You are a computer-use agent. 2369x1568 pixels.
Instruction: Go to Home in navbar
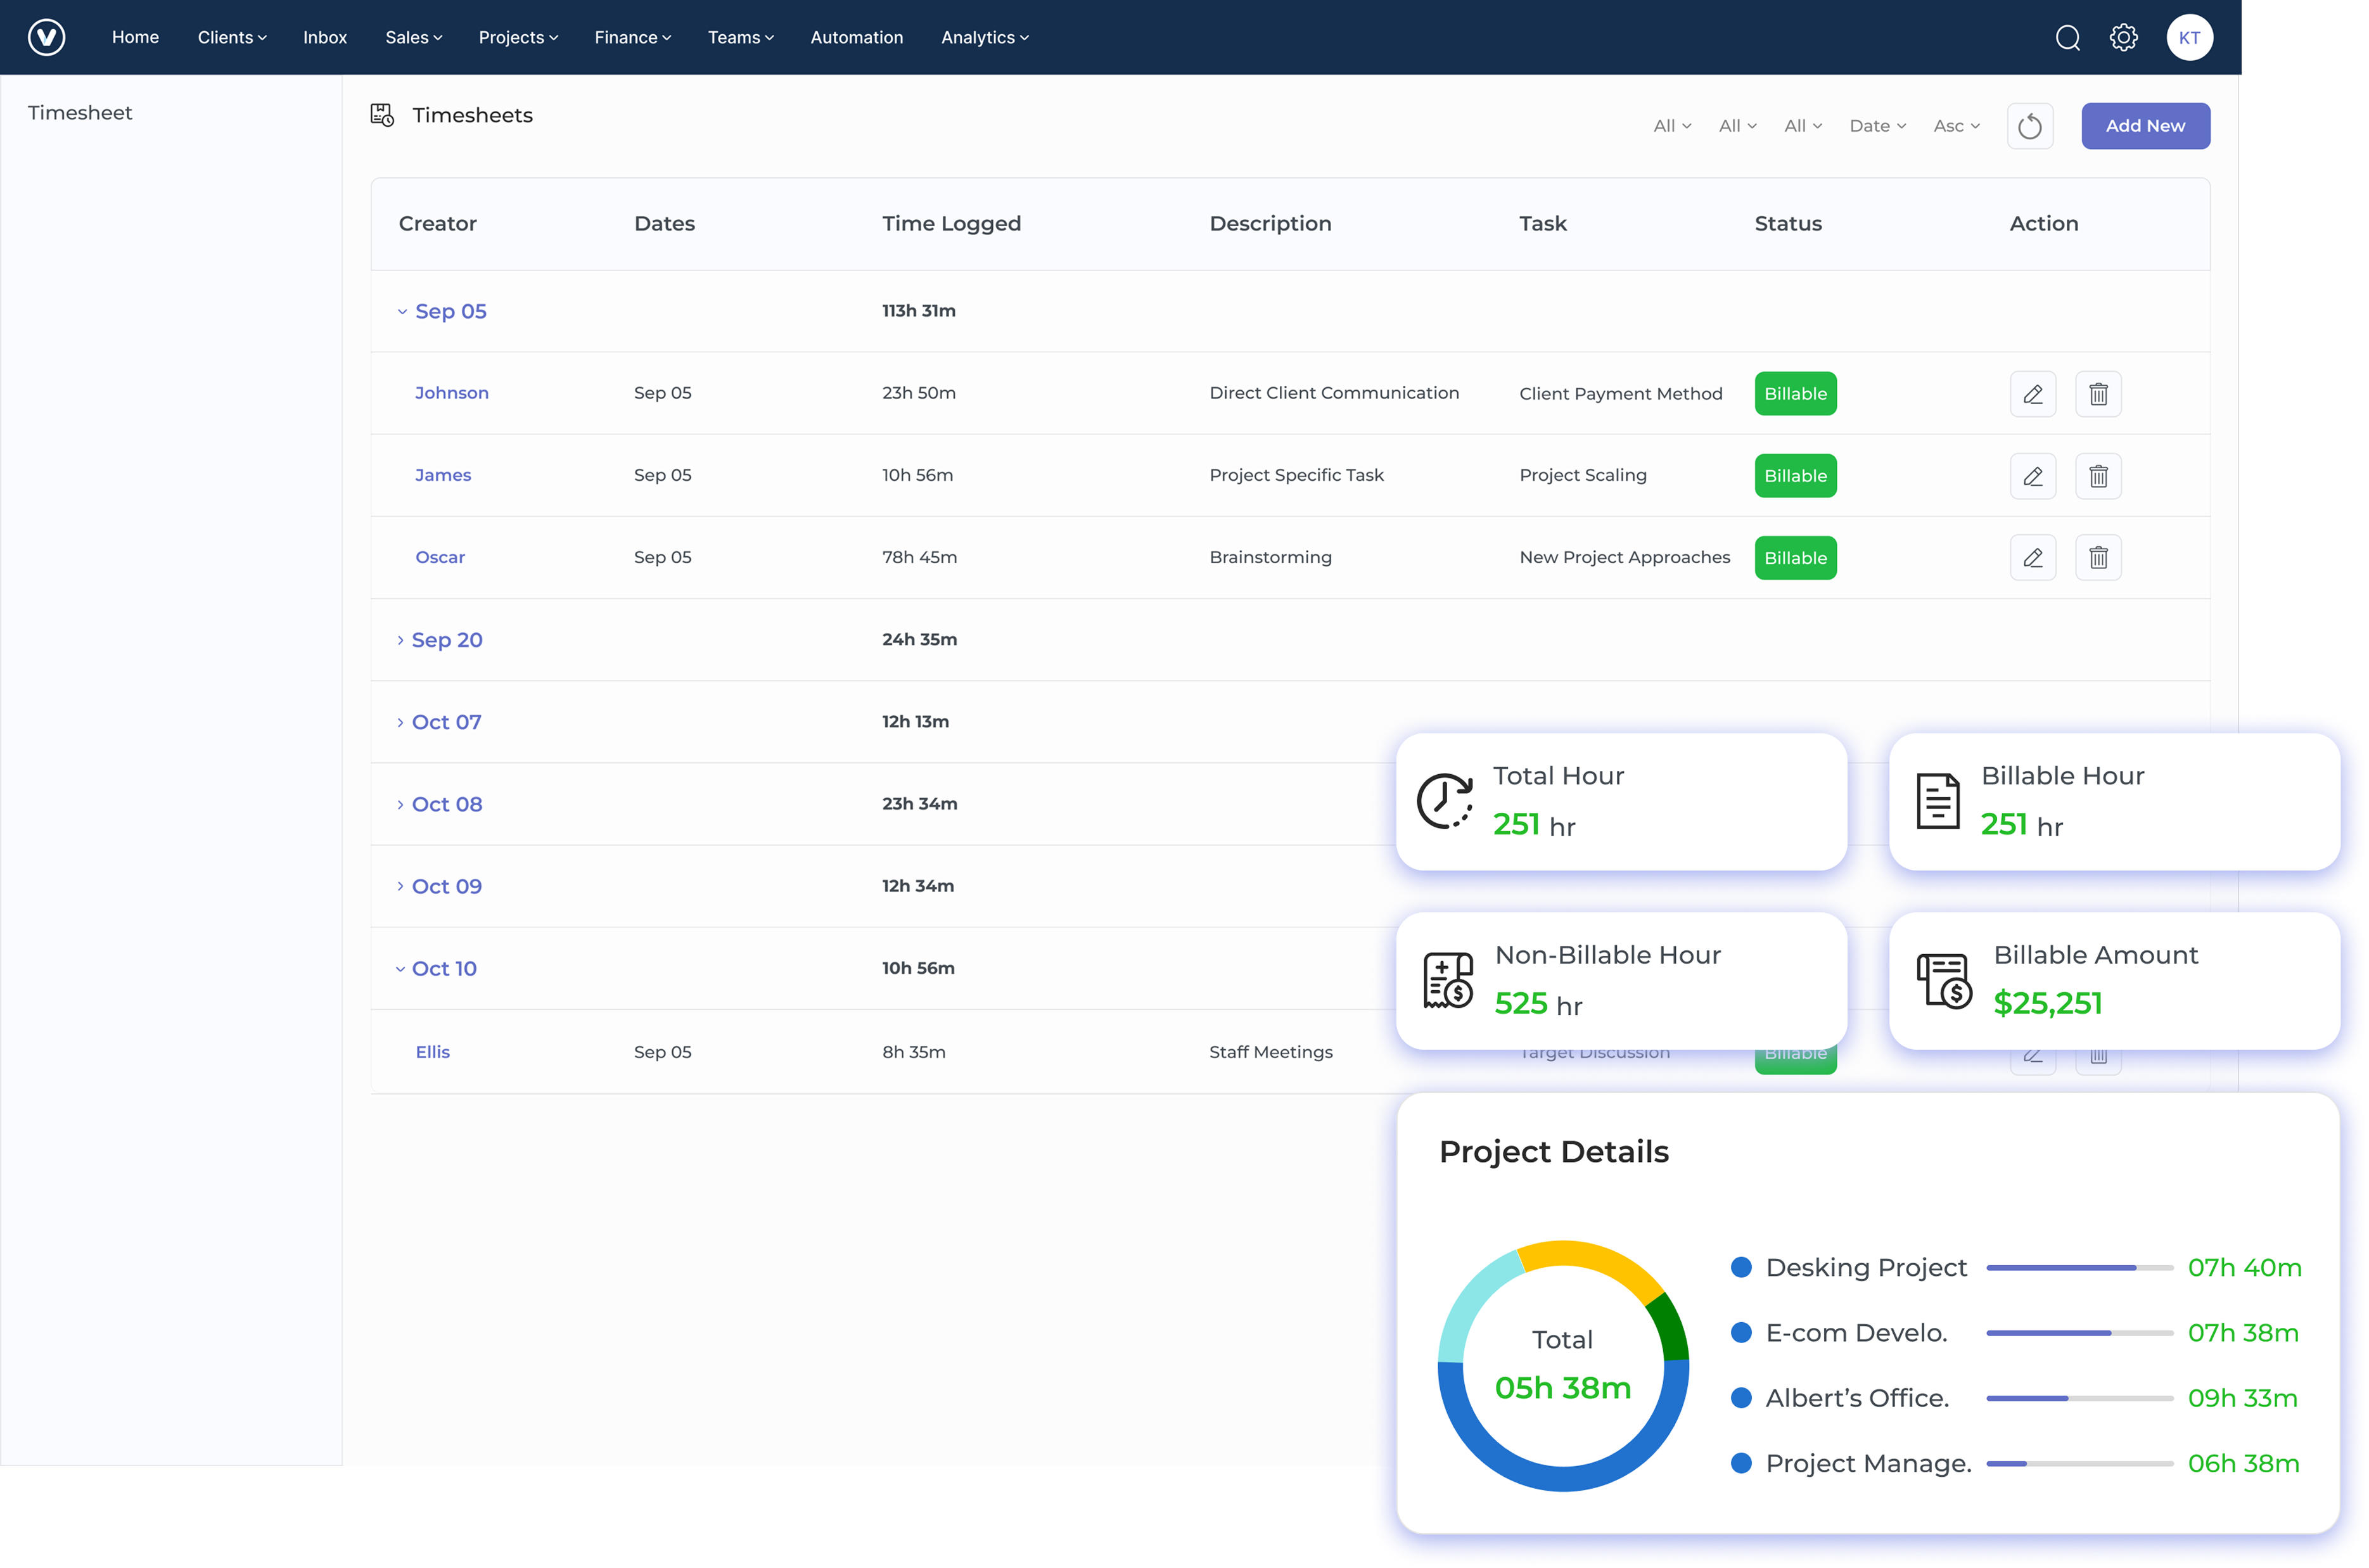tap(135, 37)
